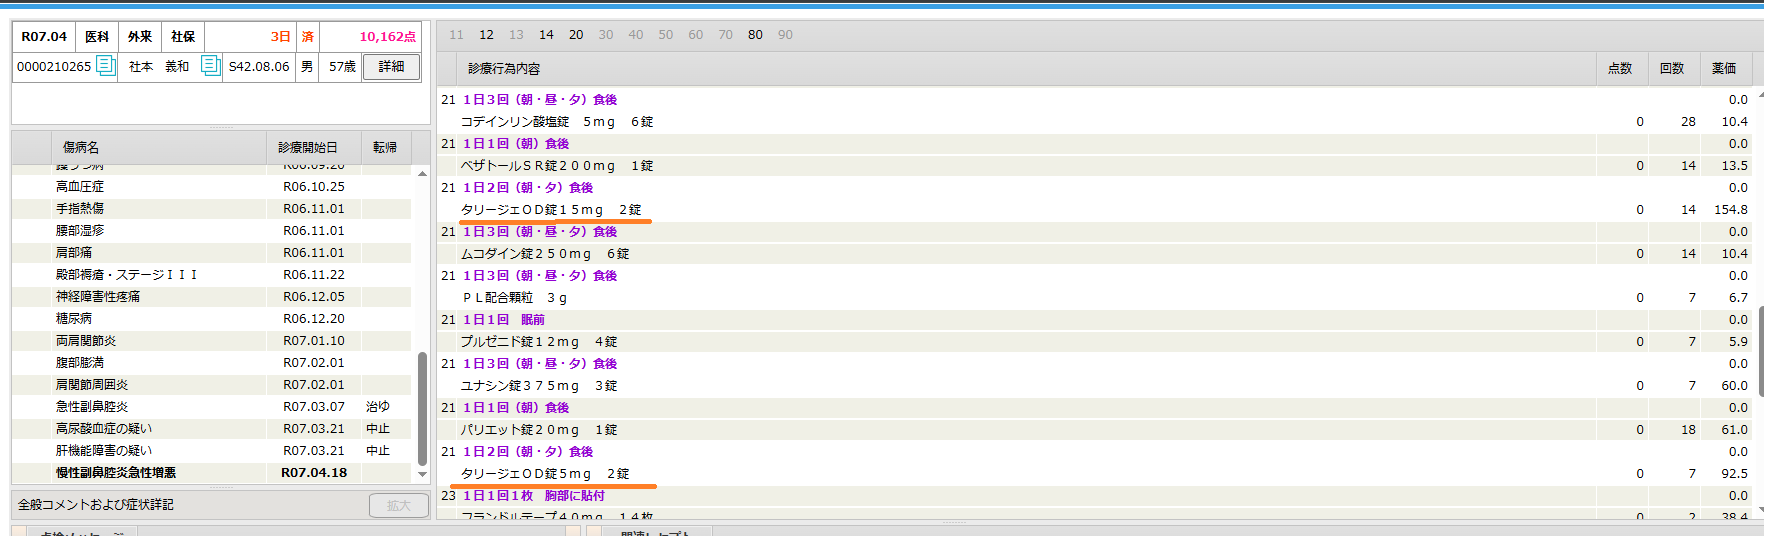Click the start date R07.04.18
Viewport: 1790px width, 554px height.
coord(314,473)
